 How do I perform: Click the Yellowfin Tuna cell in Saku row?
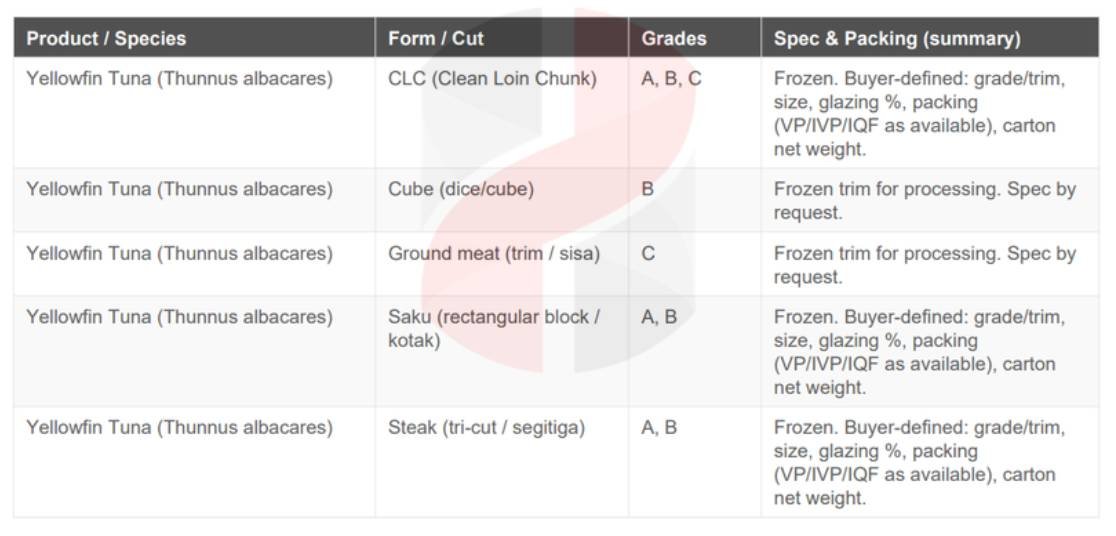[179, 317]
